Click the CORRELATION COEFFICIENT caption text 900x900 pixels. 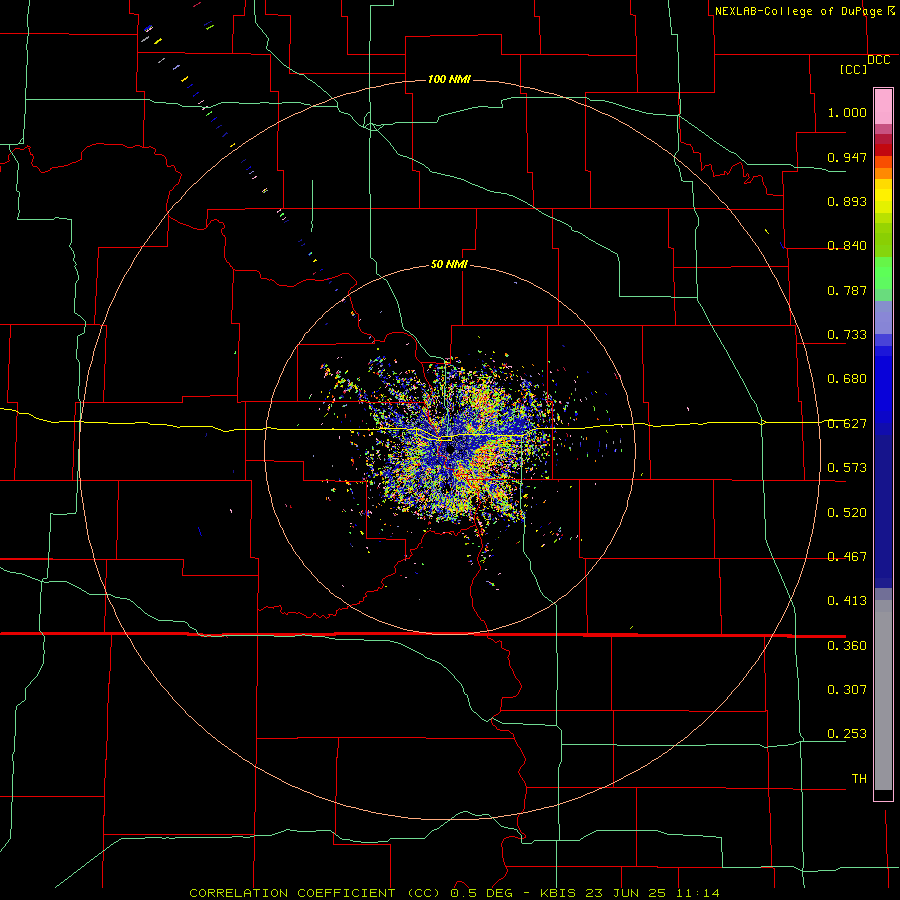coord(315,893)
